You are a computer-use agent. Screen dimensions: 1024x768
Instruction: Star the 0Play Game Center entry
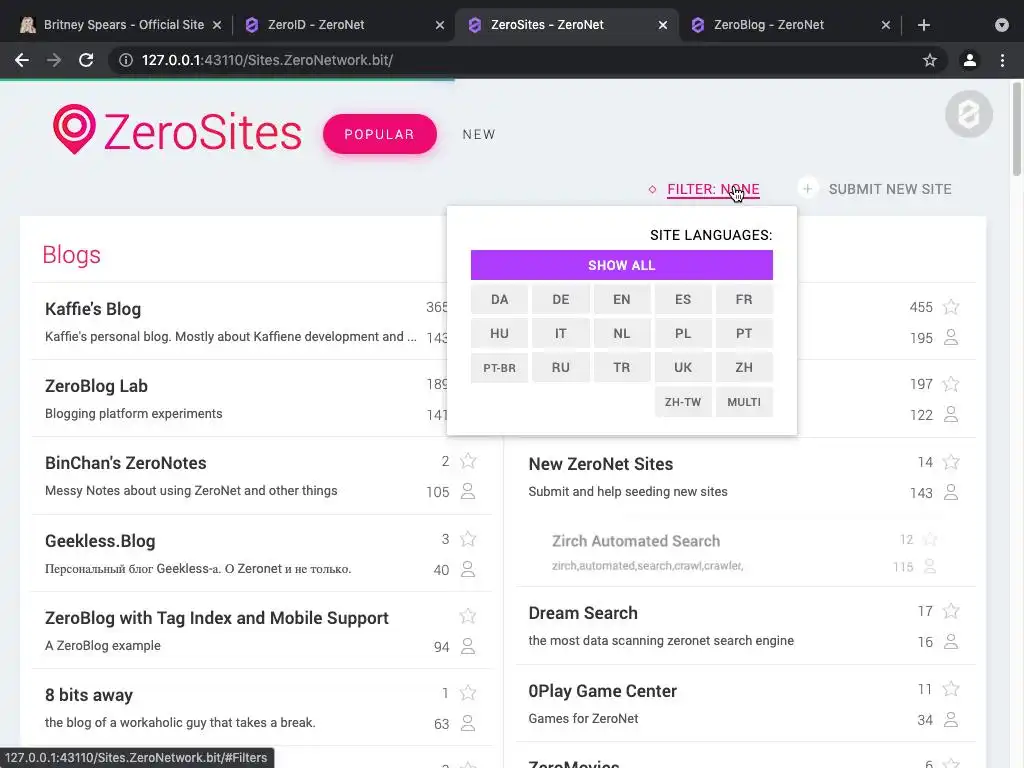coord(951,689)
